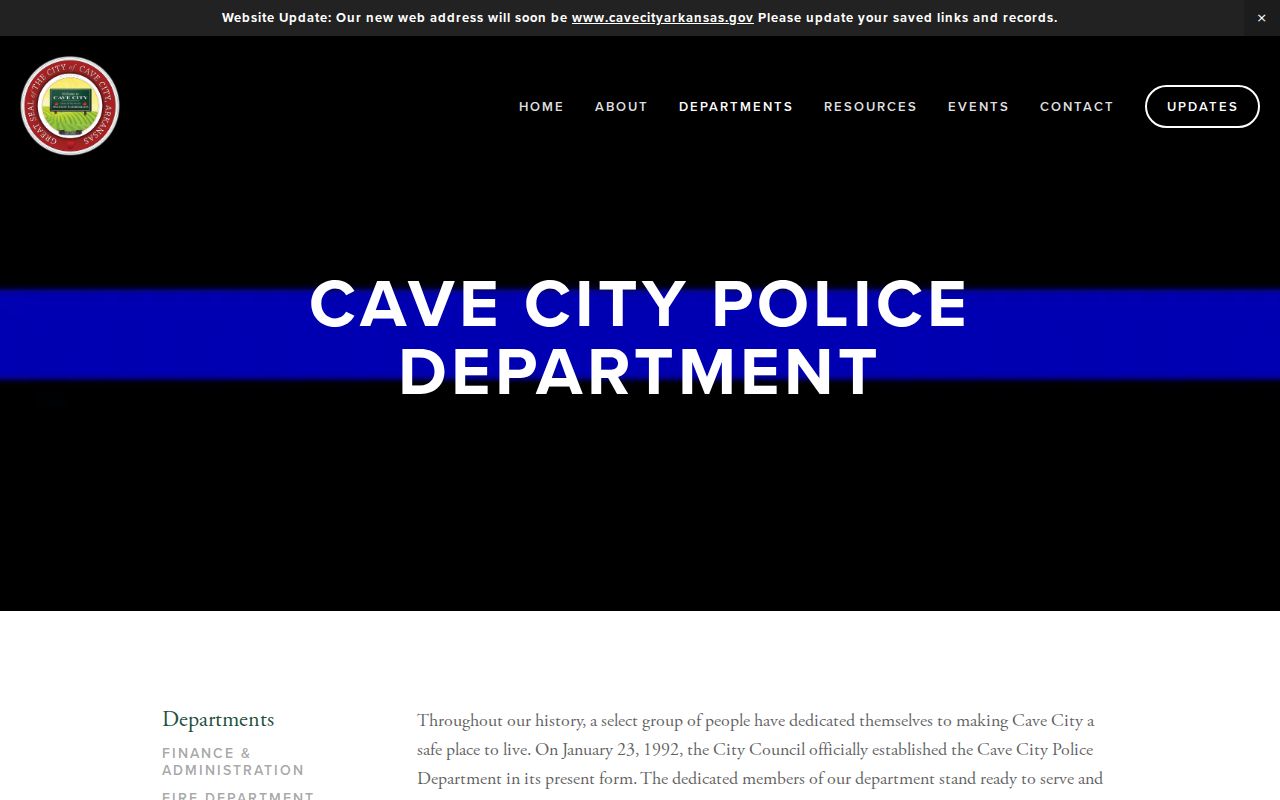Screen dimensions: 1280x800
Task: Open the About menu item
Action: click(x=621, y=106)
